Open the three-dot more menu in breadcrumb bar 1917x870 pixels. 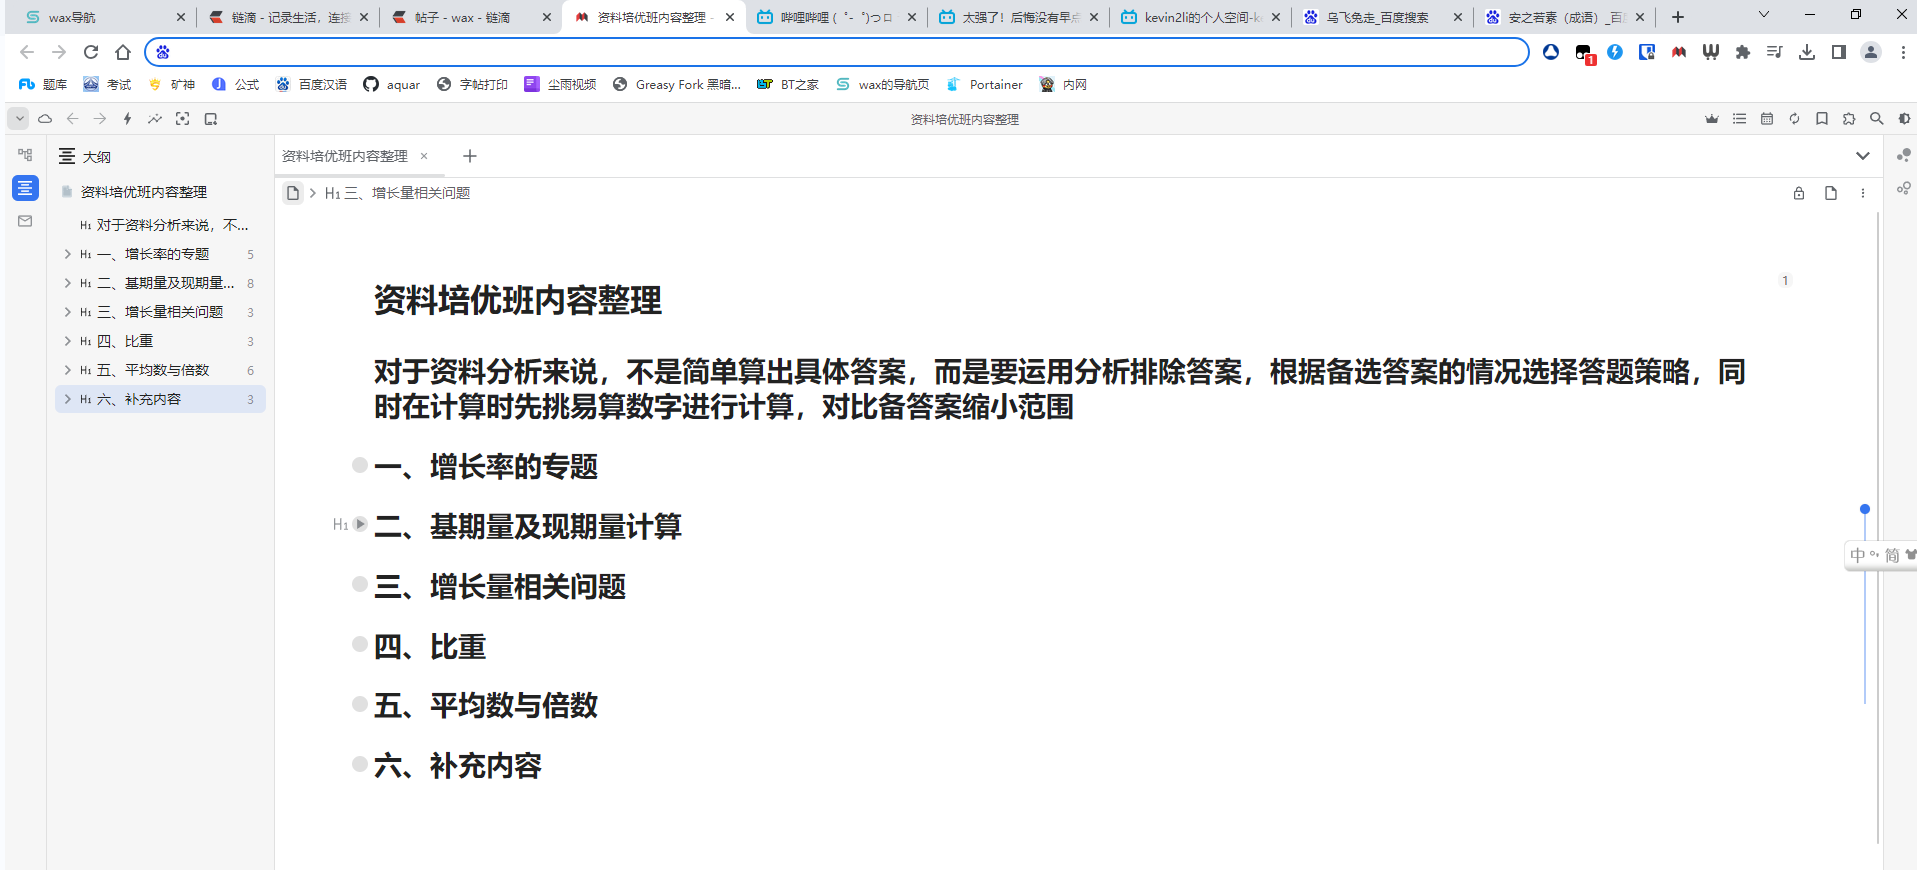pyautogui.click(x=1863, y=193)
